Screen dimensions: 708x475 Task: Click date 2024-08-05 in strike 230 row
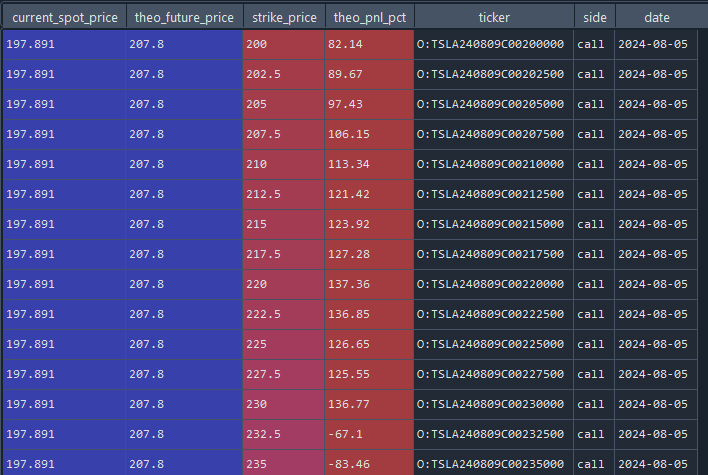tap(656, 405)
